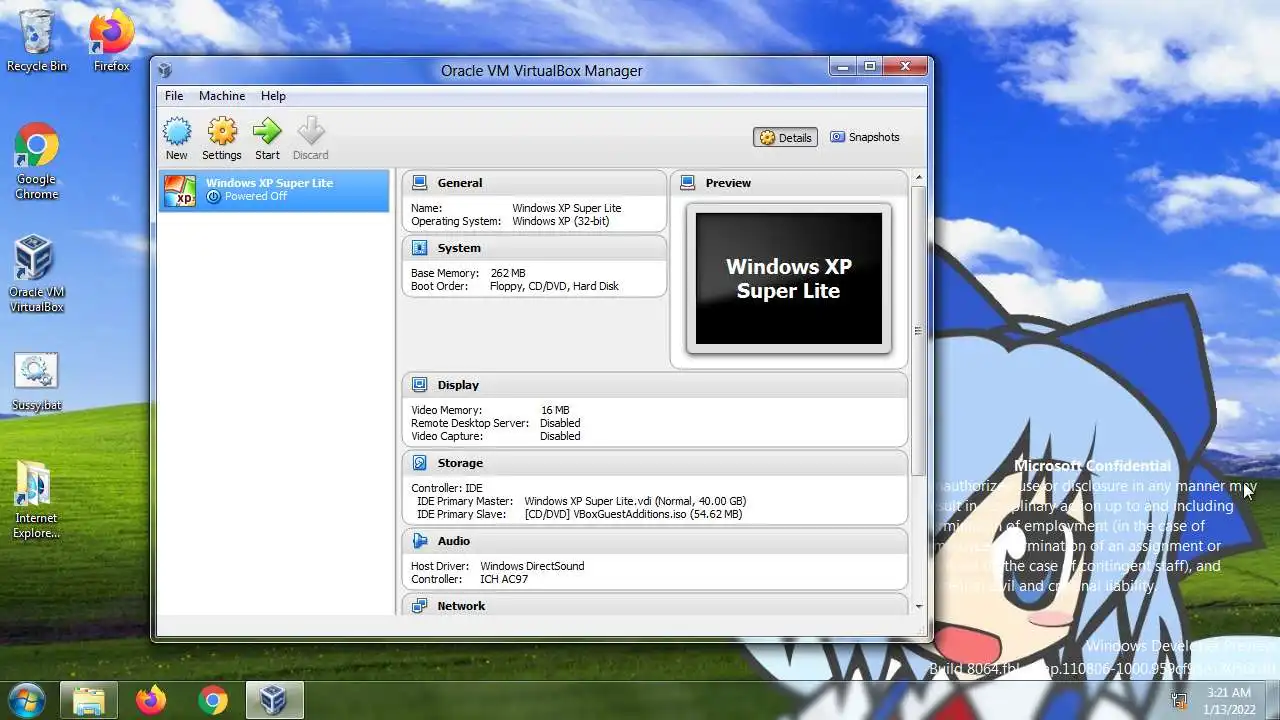Open the Firefox desktop shortcut

tap(111, 41)
